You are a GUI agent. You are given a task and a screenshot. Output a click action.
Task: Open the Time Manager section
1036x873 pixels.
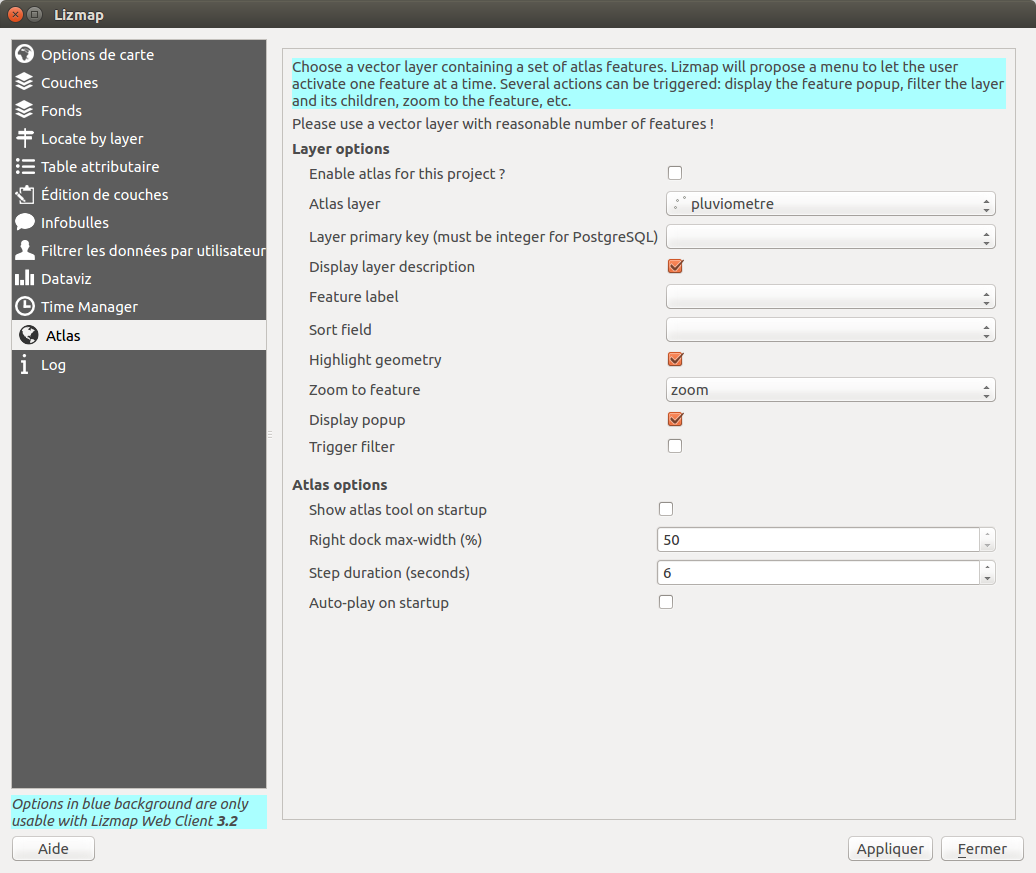click(x=139, y=307)
